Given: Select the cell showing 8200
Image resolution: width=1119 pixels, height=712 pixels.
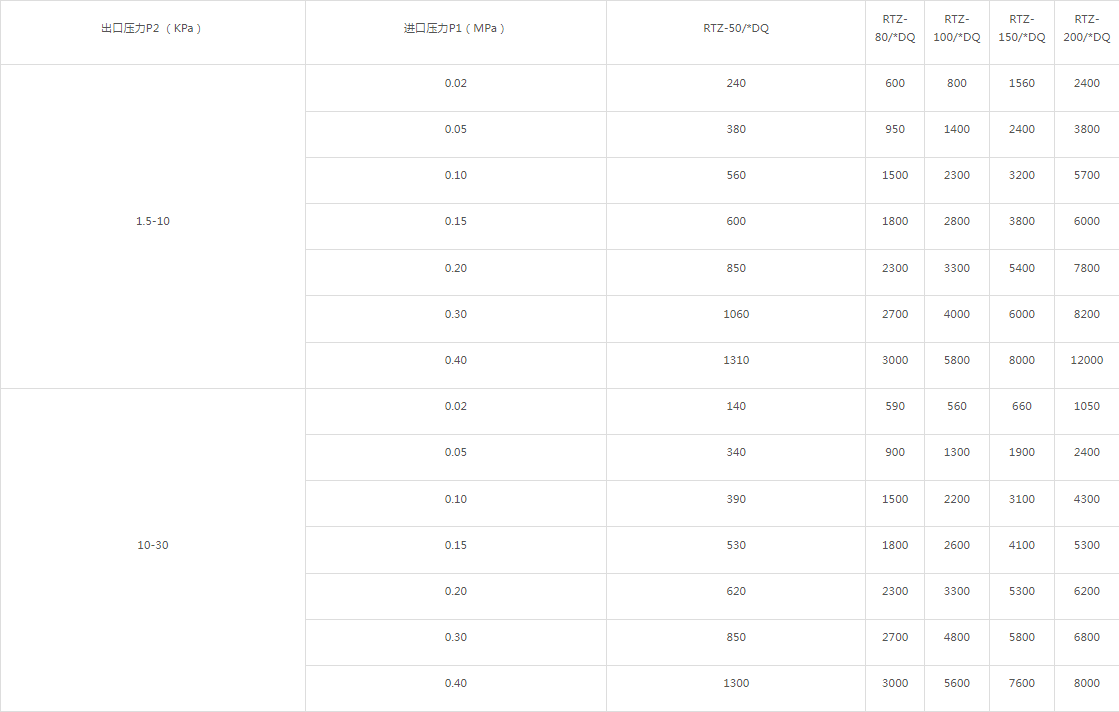Looking at the screenshot, I should point(1087,314).
